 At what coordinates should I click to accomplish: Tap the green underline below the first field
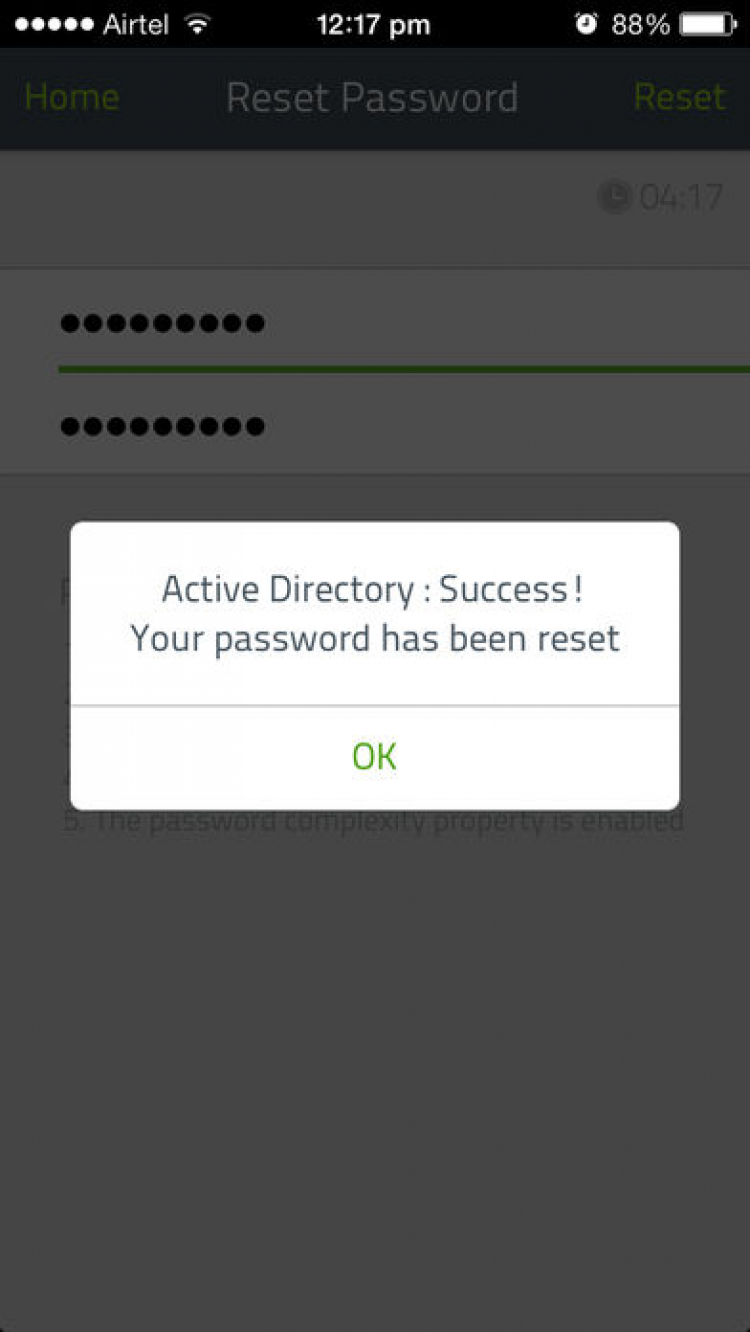pos(404,370)
